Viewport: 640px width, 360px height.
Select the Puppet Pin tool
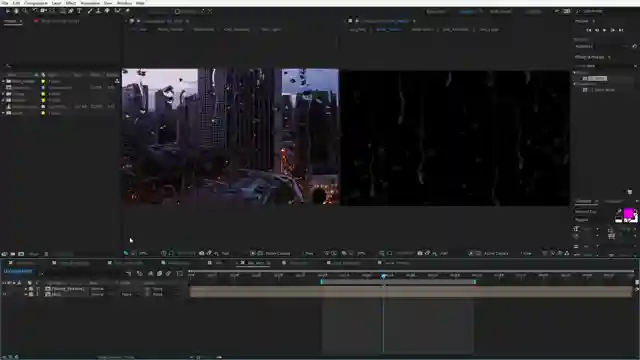(127, 11)
